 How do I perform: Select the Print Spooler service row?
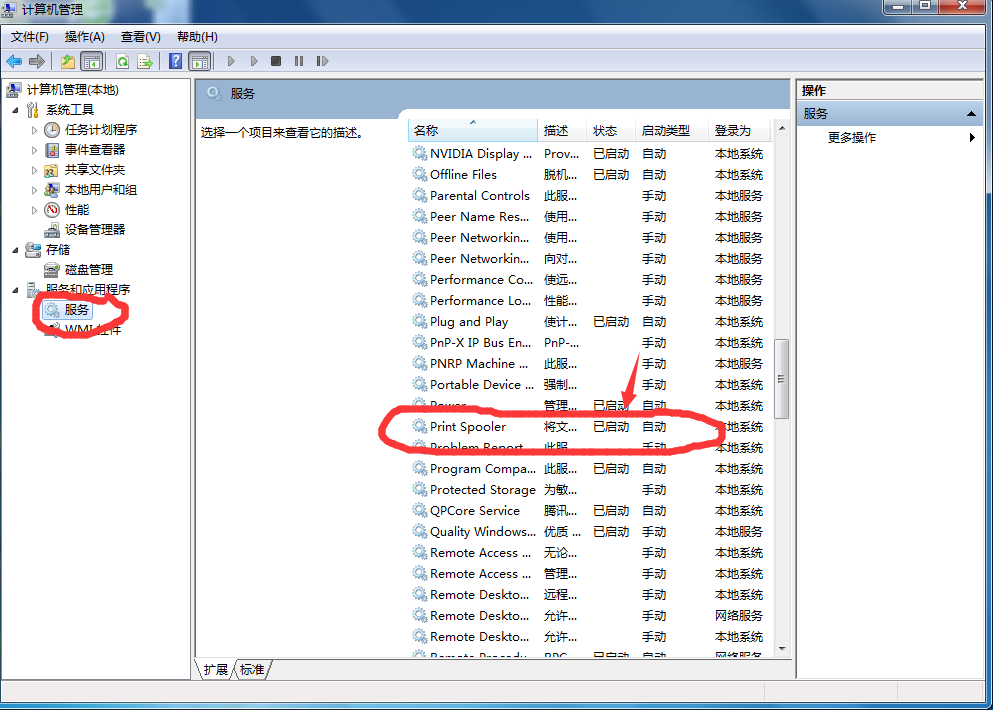588,427
